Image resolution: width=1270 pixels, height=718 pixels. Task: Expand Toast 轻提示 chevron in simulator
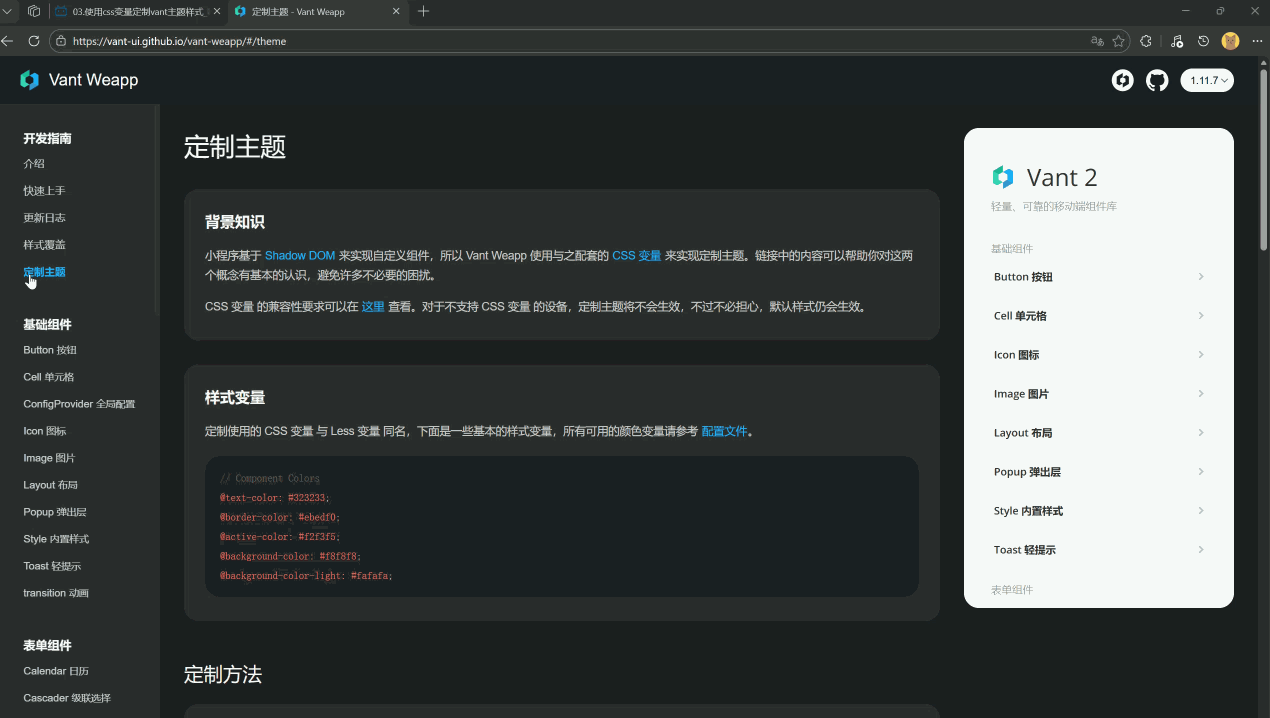(x=1201, y=550)
